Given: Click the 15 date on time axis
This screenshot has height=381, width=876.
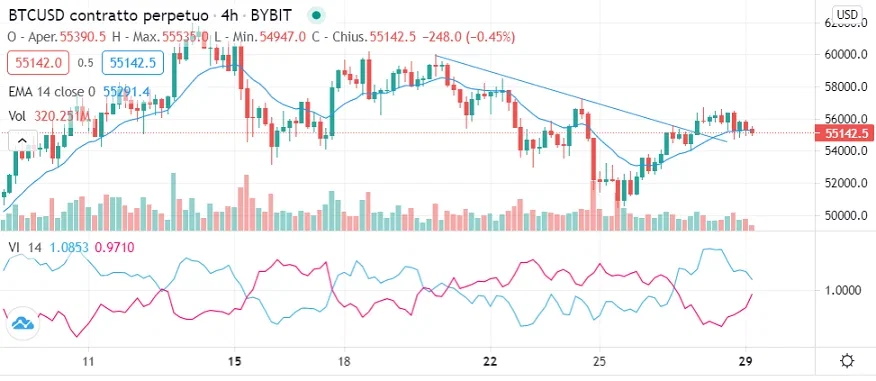Looking at the screenshot, I should 235,361.
